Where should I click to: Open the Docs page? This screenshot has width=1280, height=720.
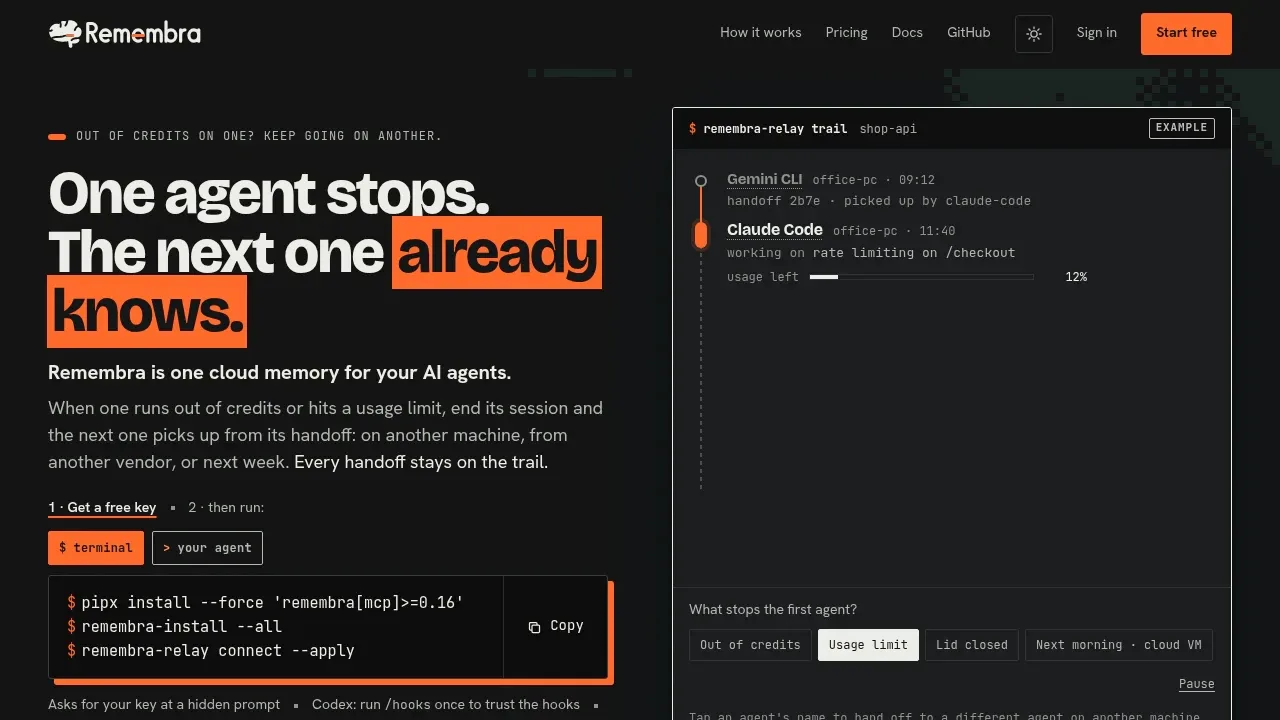point(907,33)
